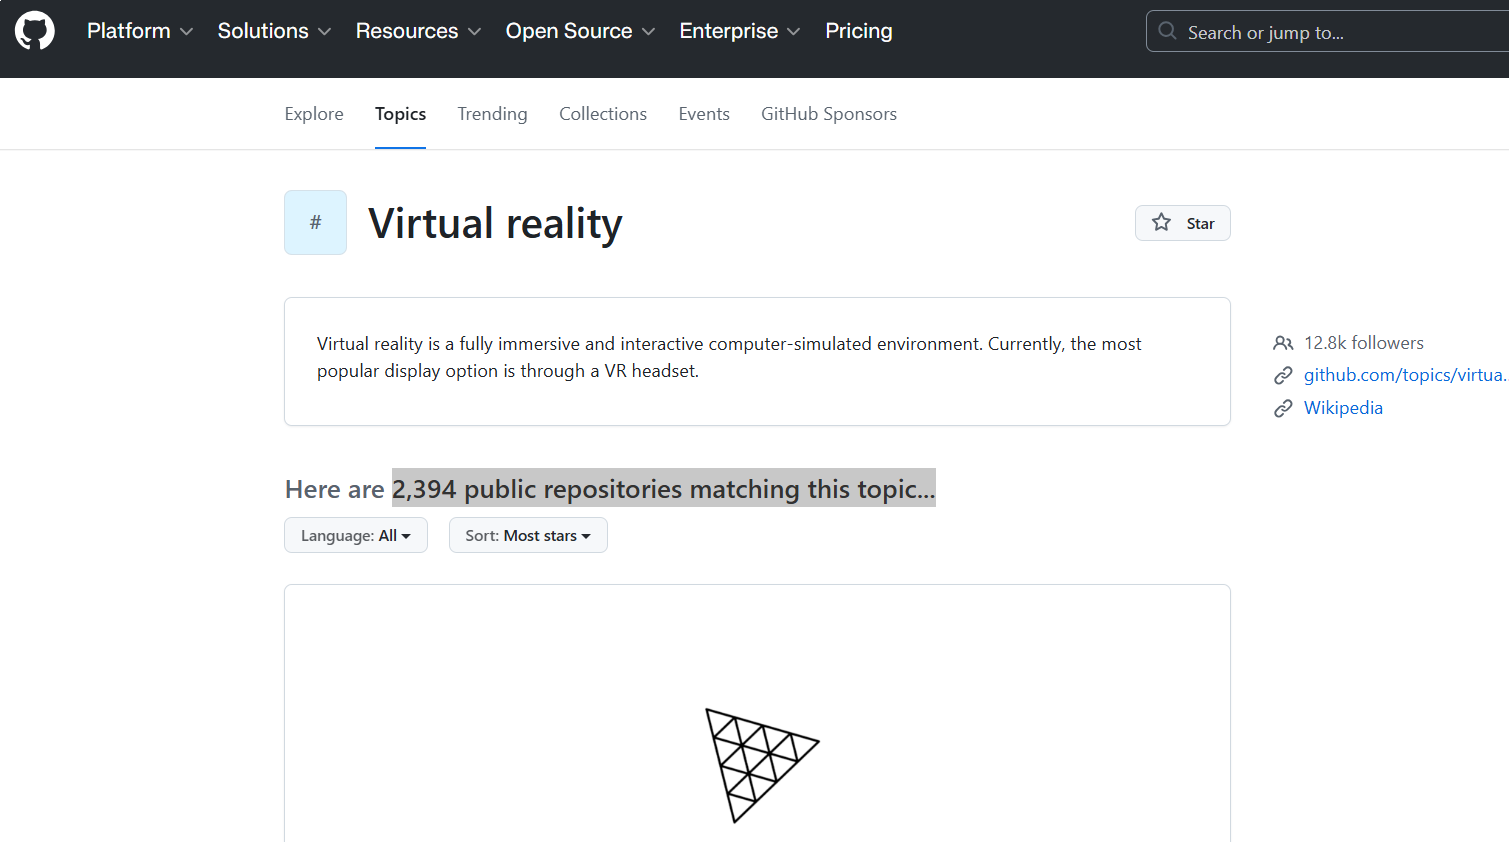
Task: Expand the Solutions menu
Action: [274, 31]
